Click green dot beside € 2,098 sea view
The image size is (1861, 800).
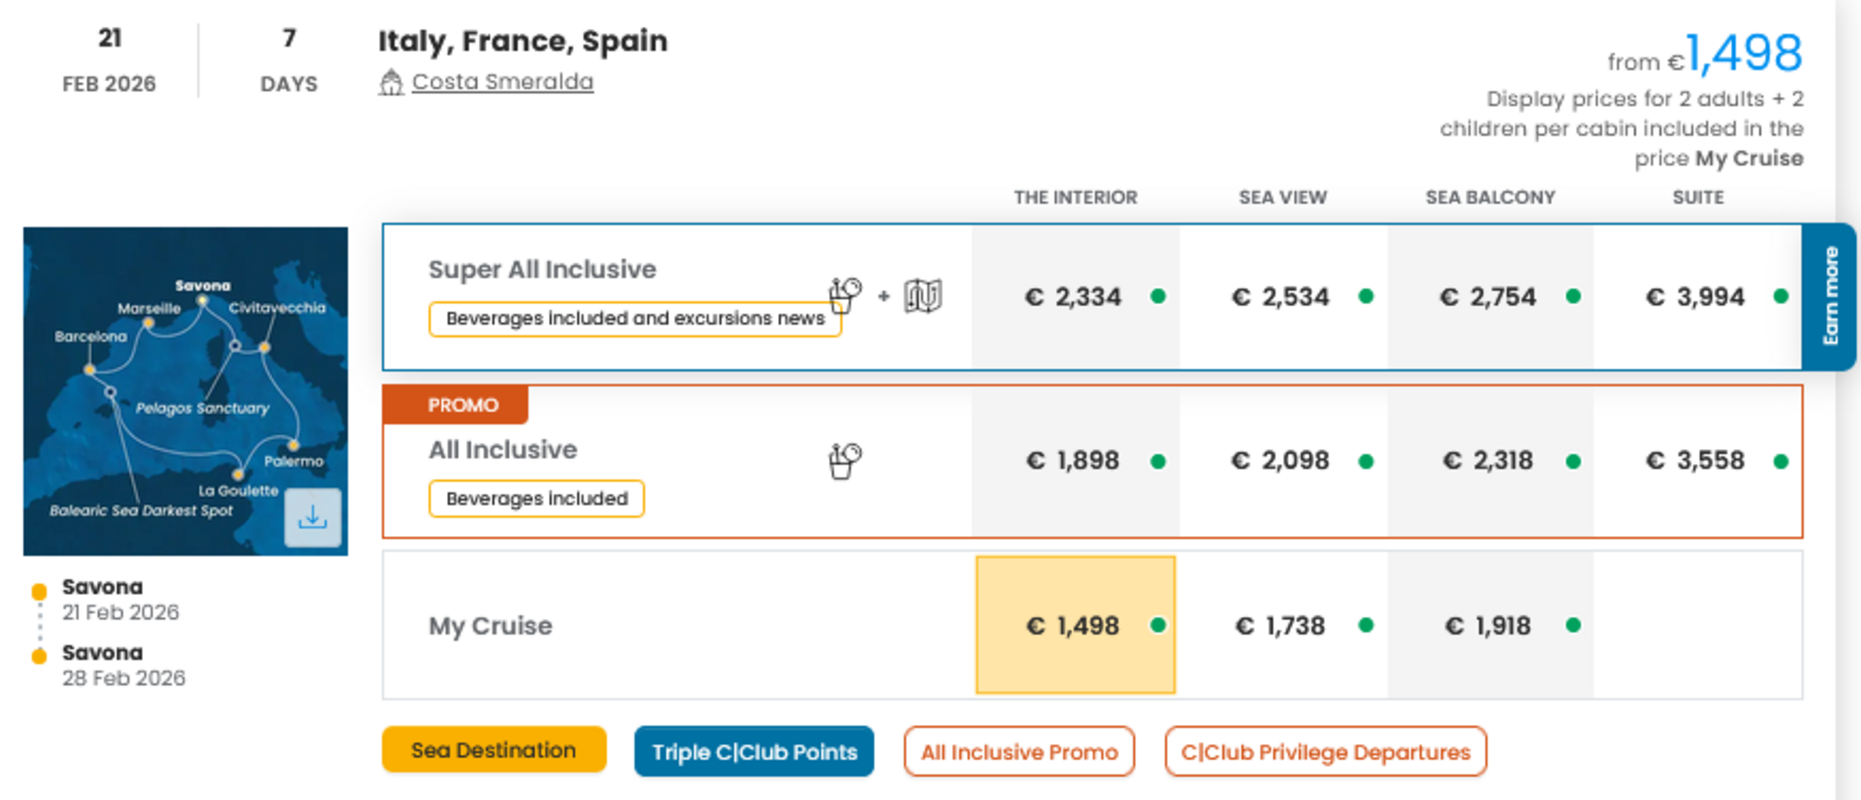point(1366,461)
